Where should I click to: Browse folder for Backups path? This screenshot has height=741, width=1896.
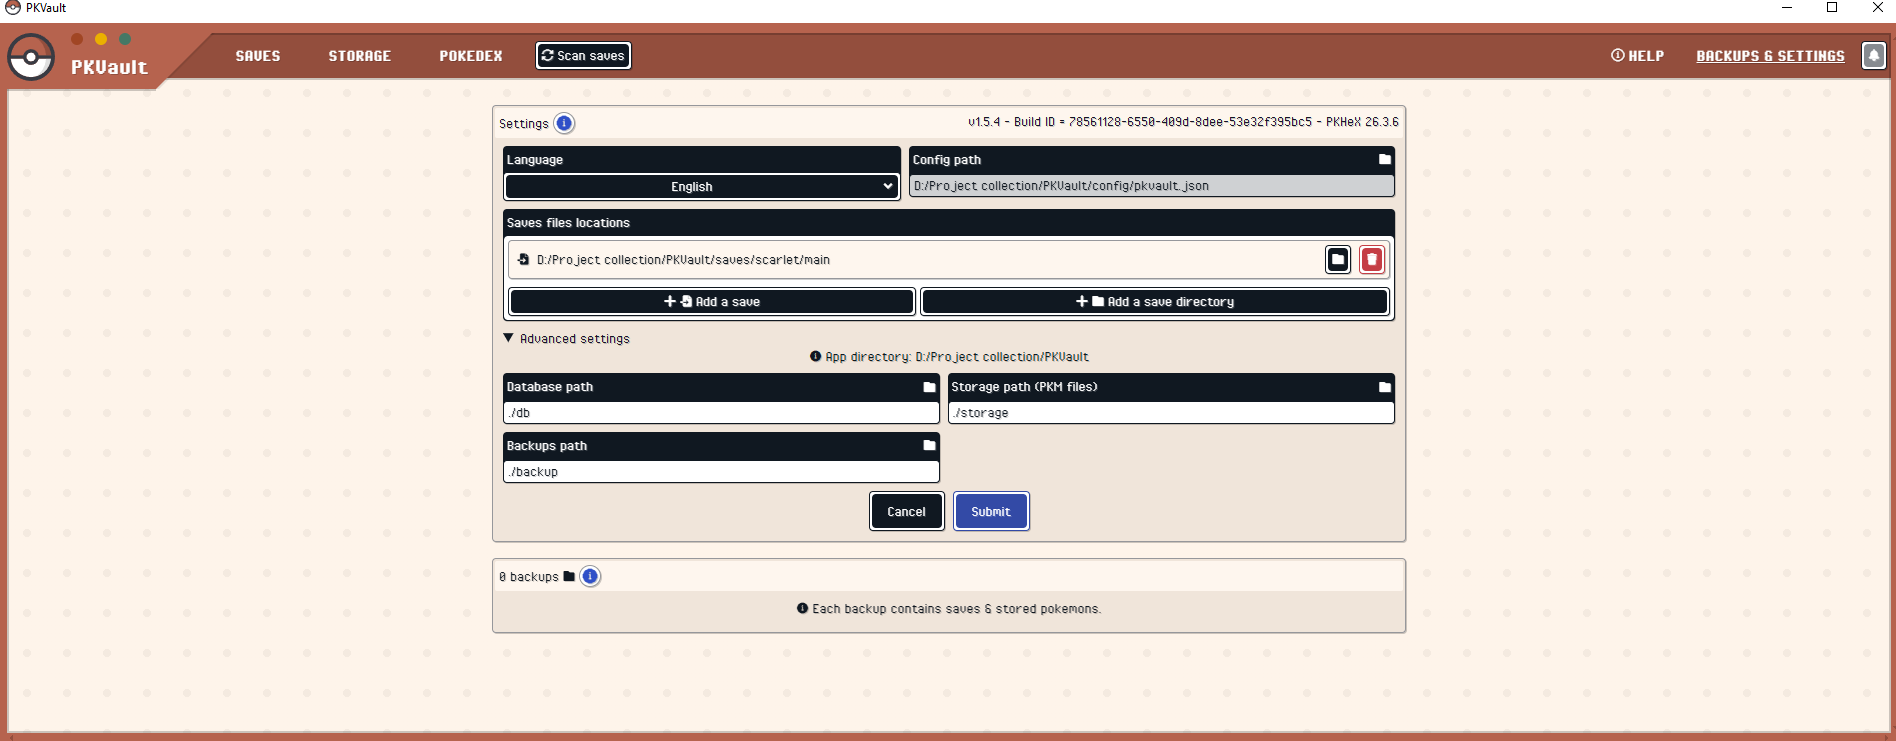pyautogui.click(x=929, y=446)
